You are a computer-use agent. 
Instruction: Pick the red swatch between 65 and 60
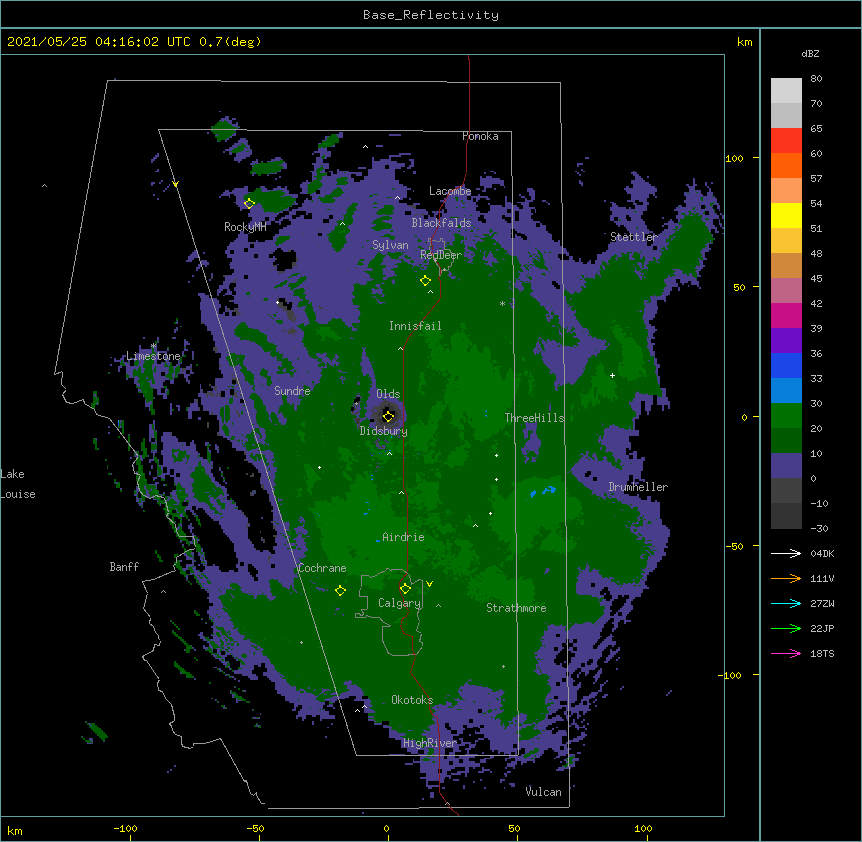click(786, 141)
